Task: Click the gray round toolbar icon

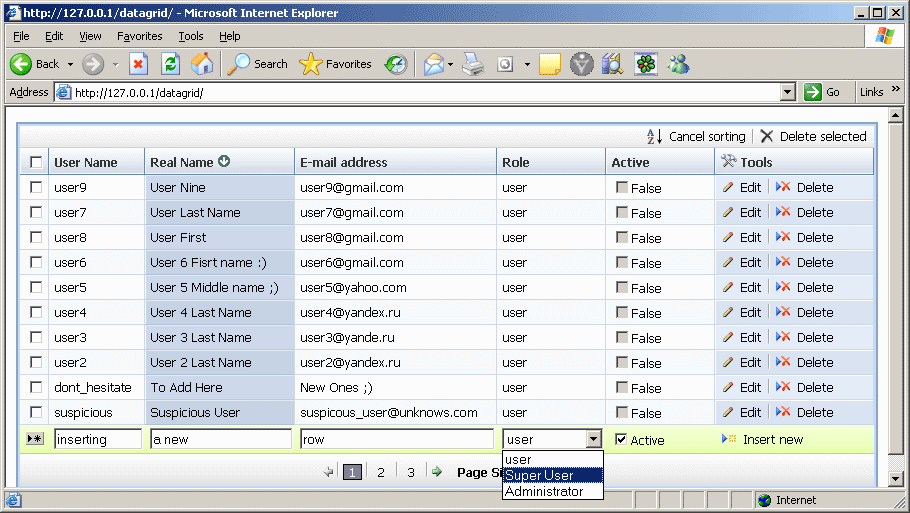Action: pos(582,64)
